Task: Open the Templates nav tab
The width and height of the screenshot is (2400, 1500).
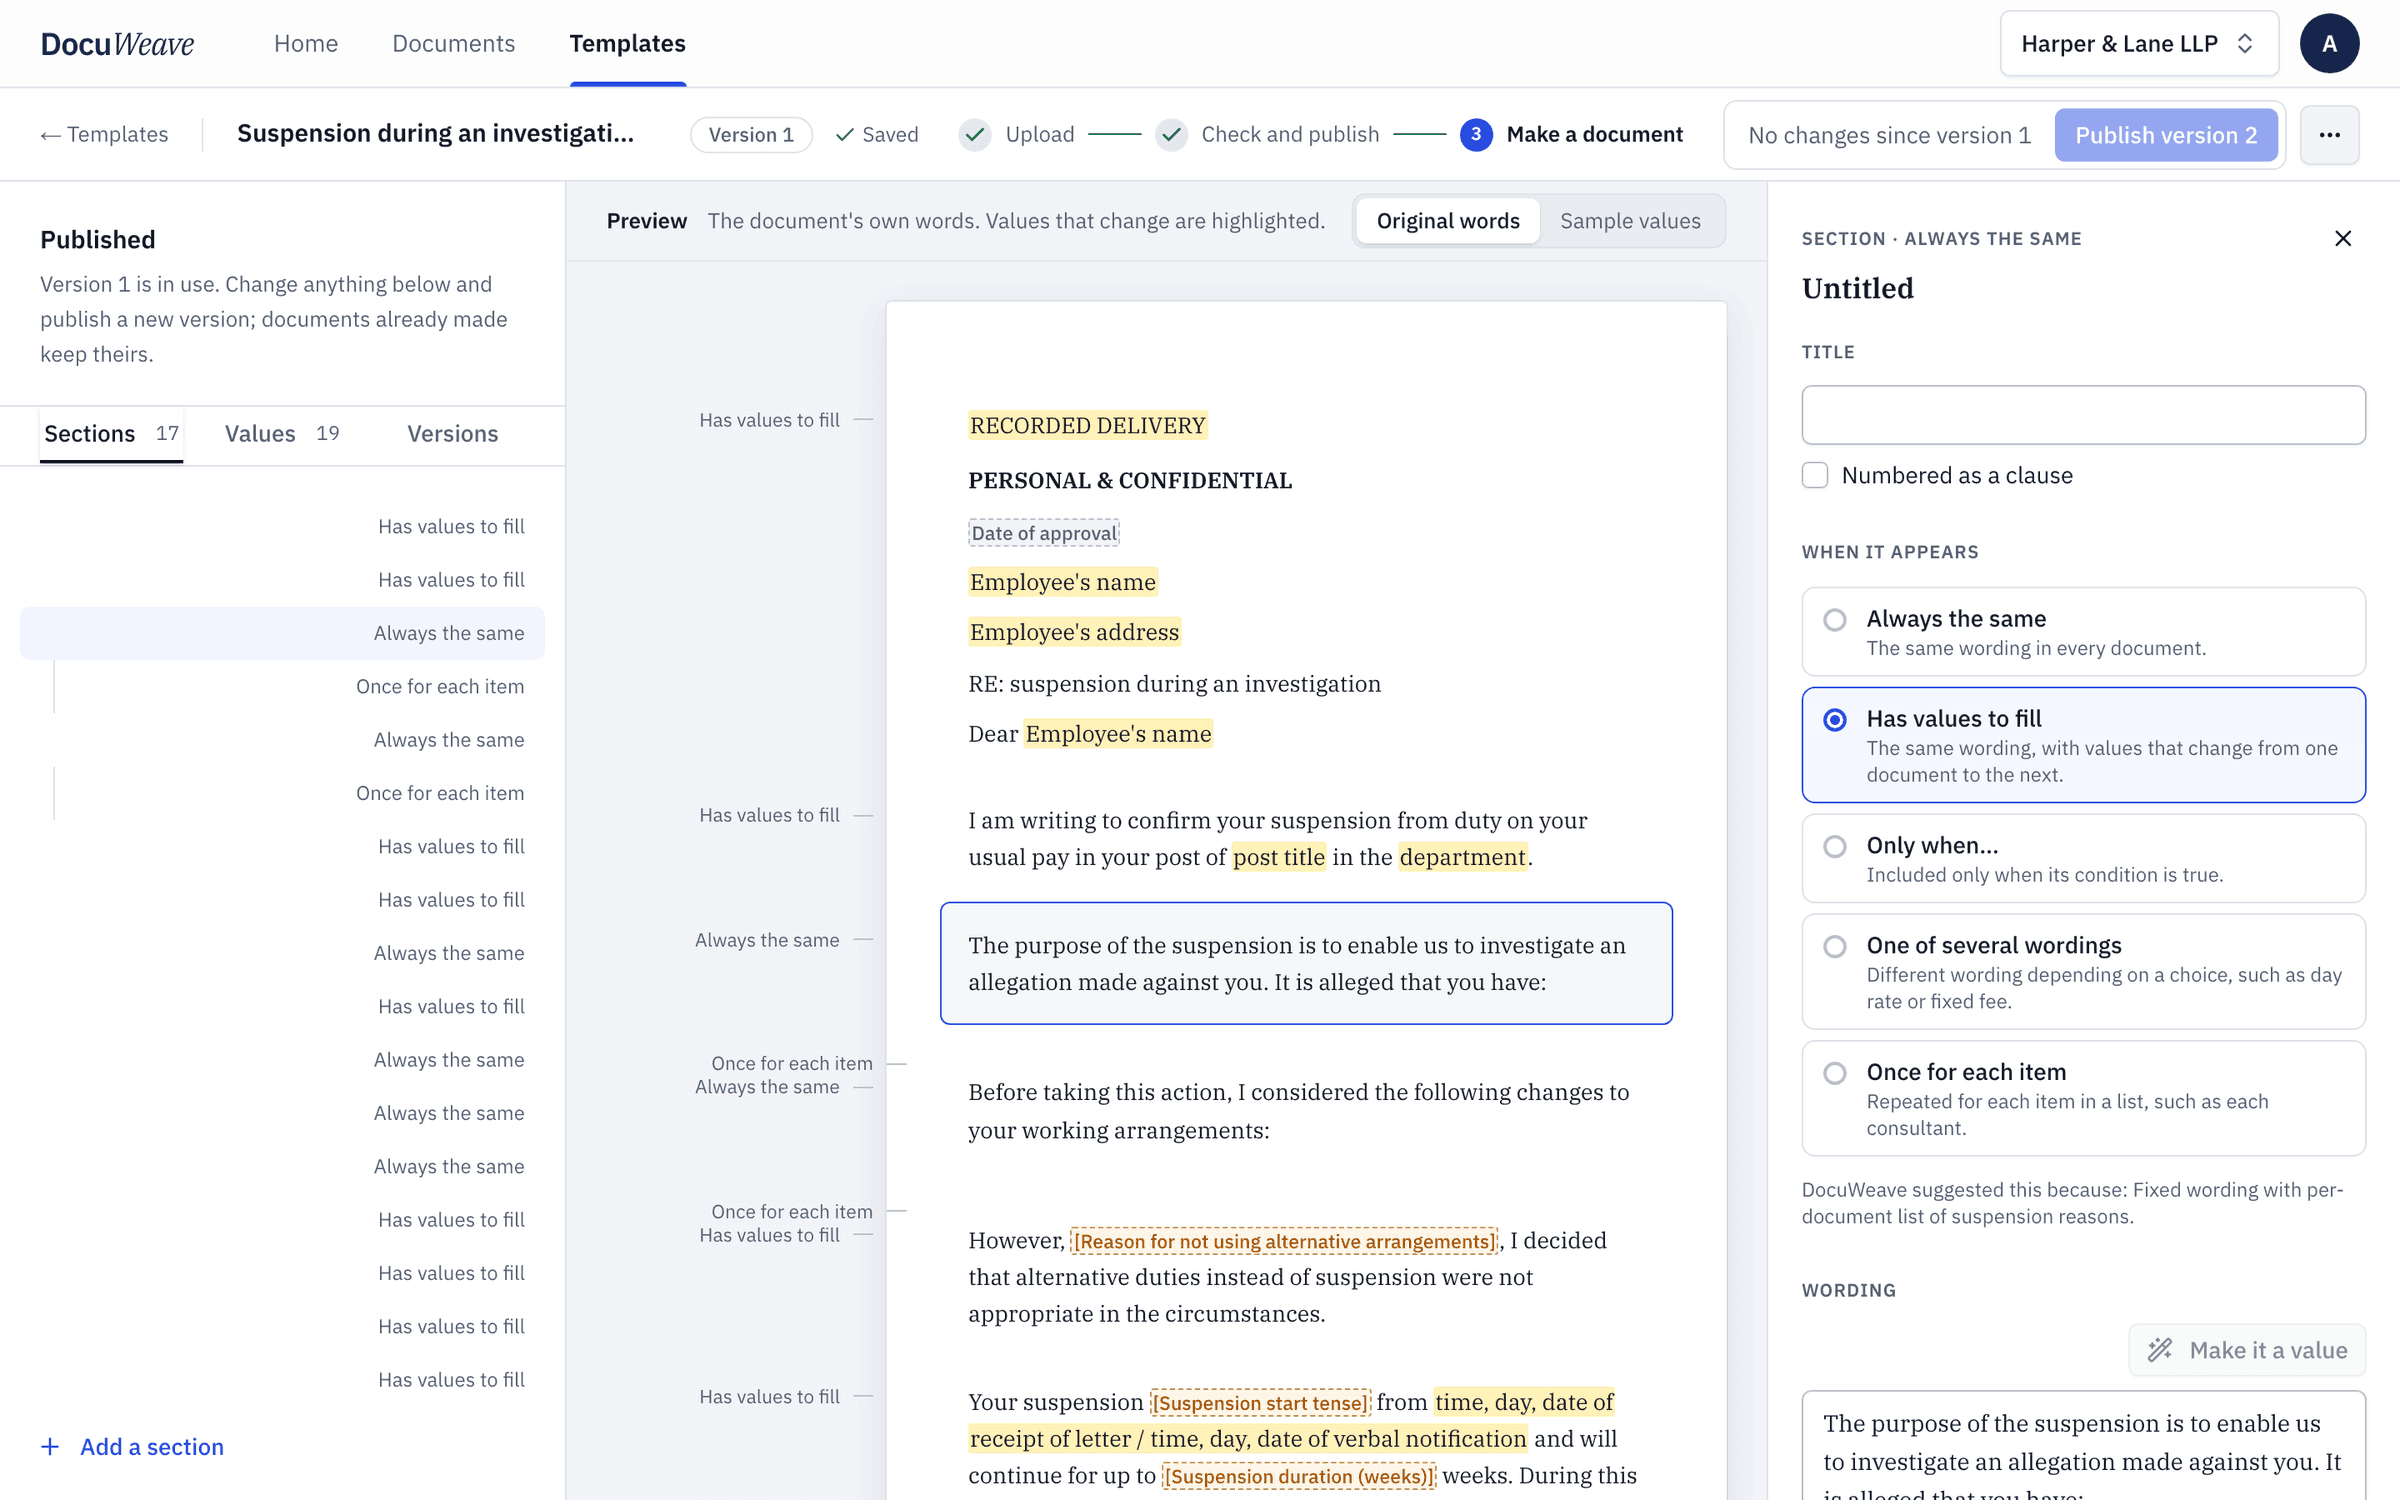Action: coord(627,43)
